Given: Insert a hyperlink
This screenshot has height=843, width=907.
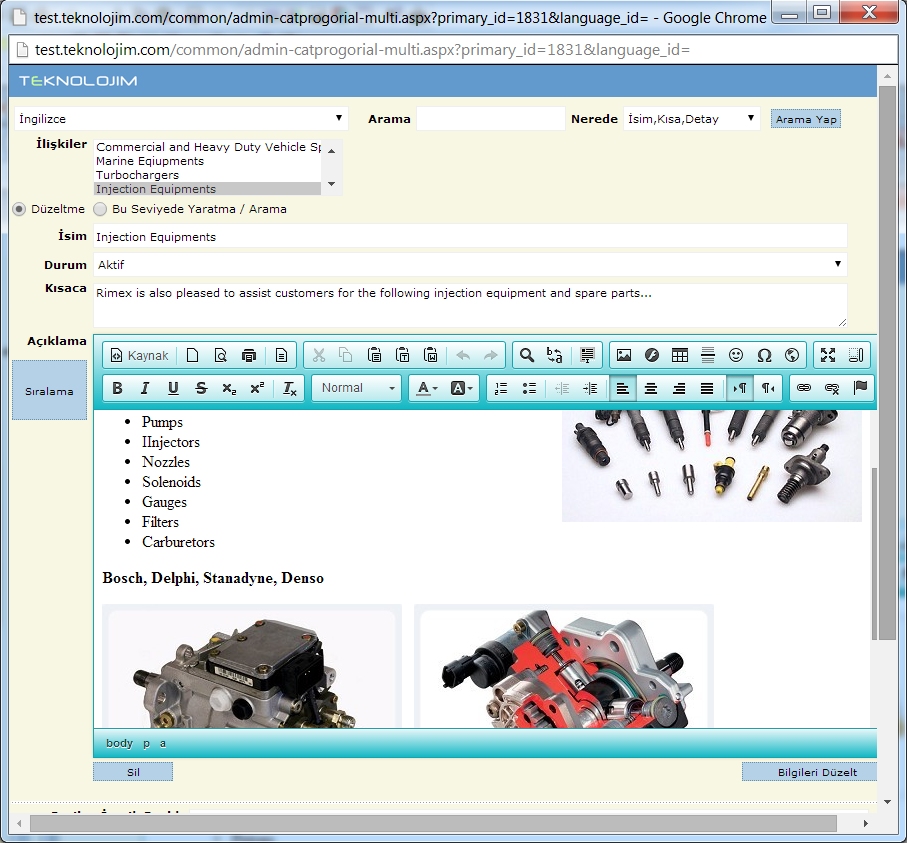Looking at the screenshot, I should click(x=804, y=388).
